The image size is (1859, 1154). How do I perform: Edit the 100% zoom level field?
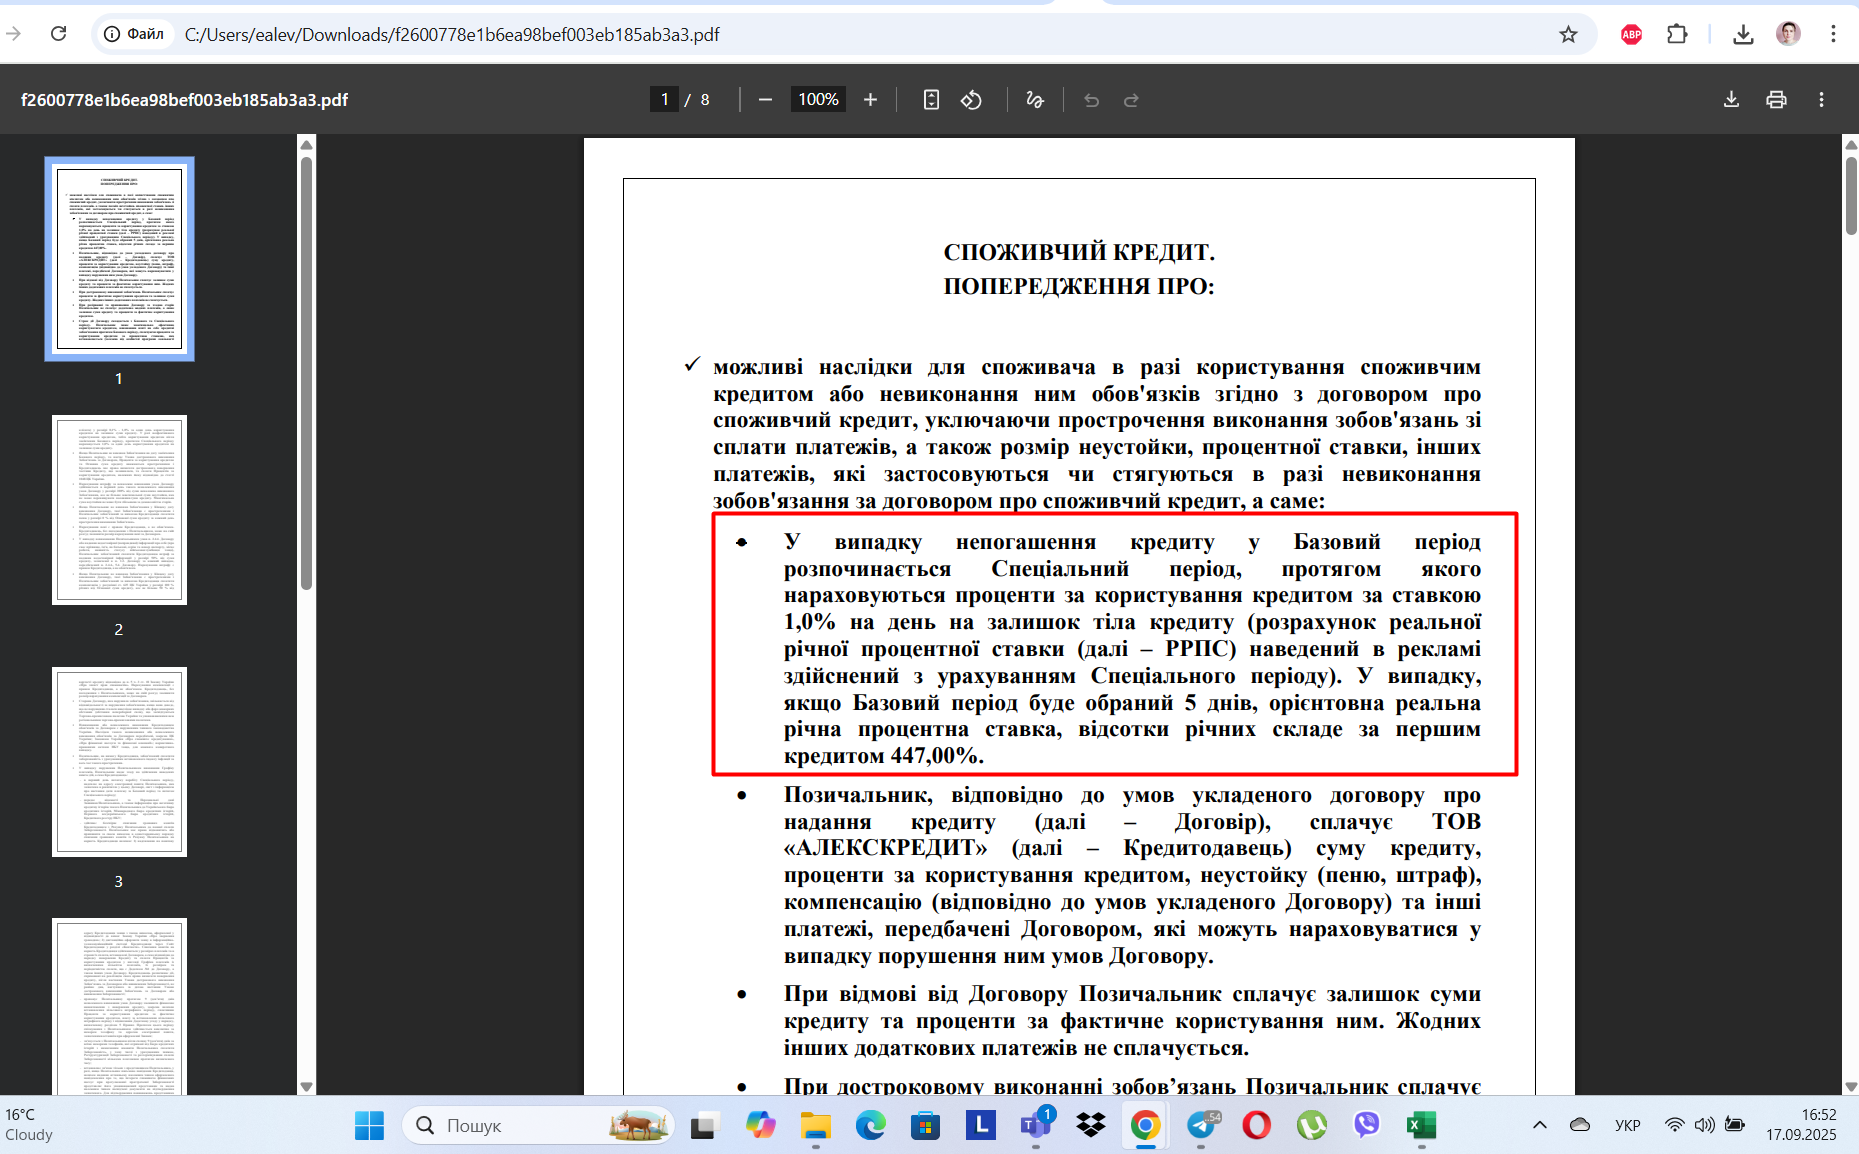coord(818,100)
